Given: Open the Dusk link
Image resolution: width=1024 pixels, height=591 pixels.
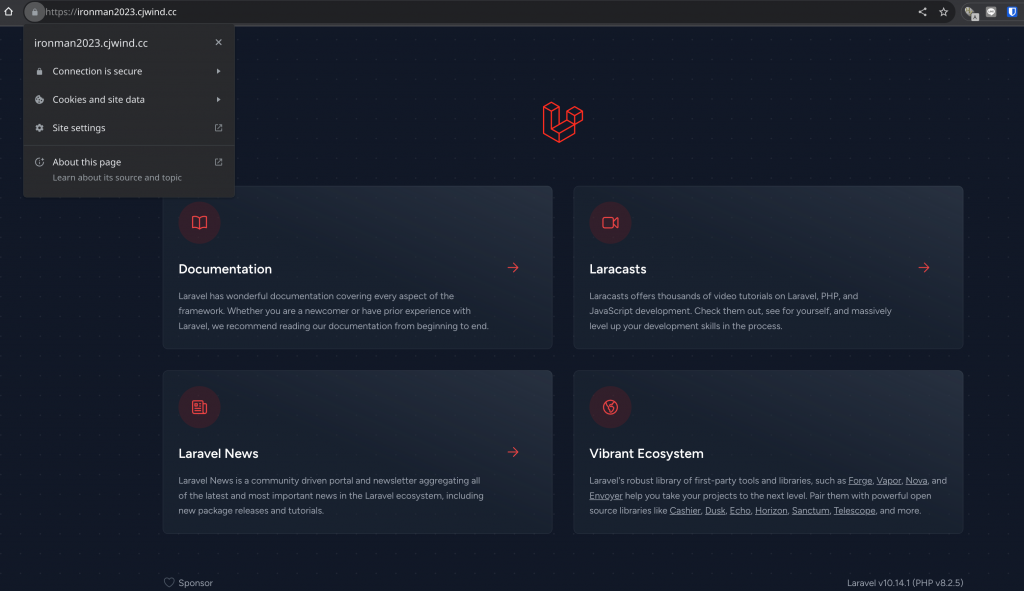Looking at the screenshot, I should pyautogui.click(x=715, y=511).
